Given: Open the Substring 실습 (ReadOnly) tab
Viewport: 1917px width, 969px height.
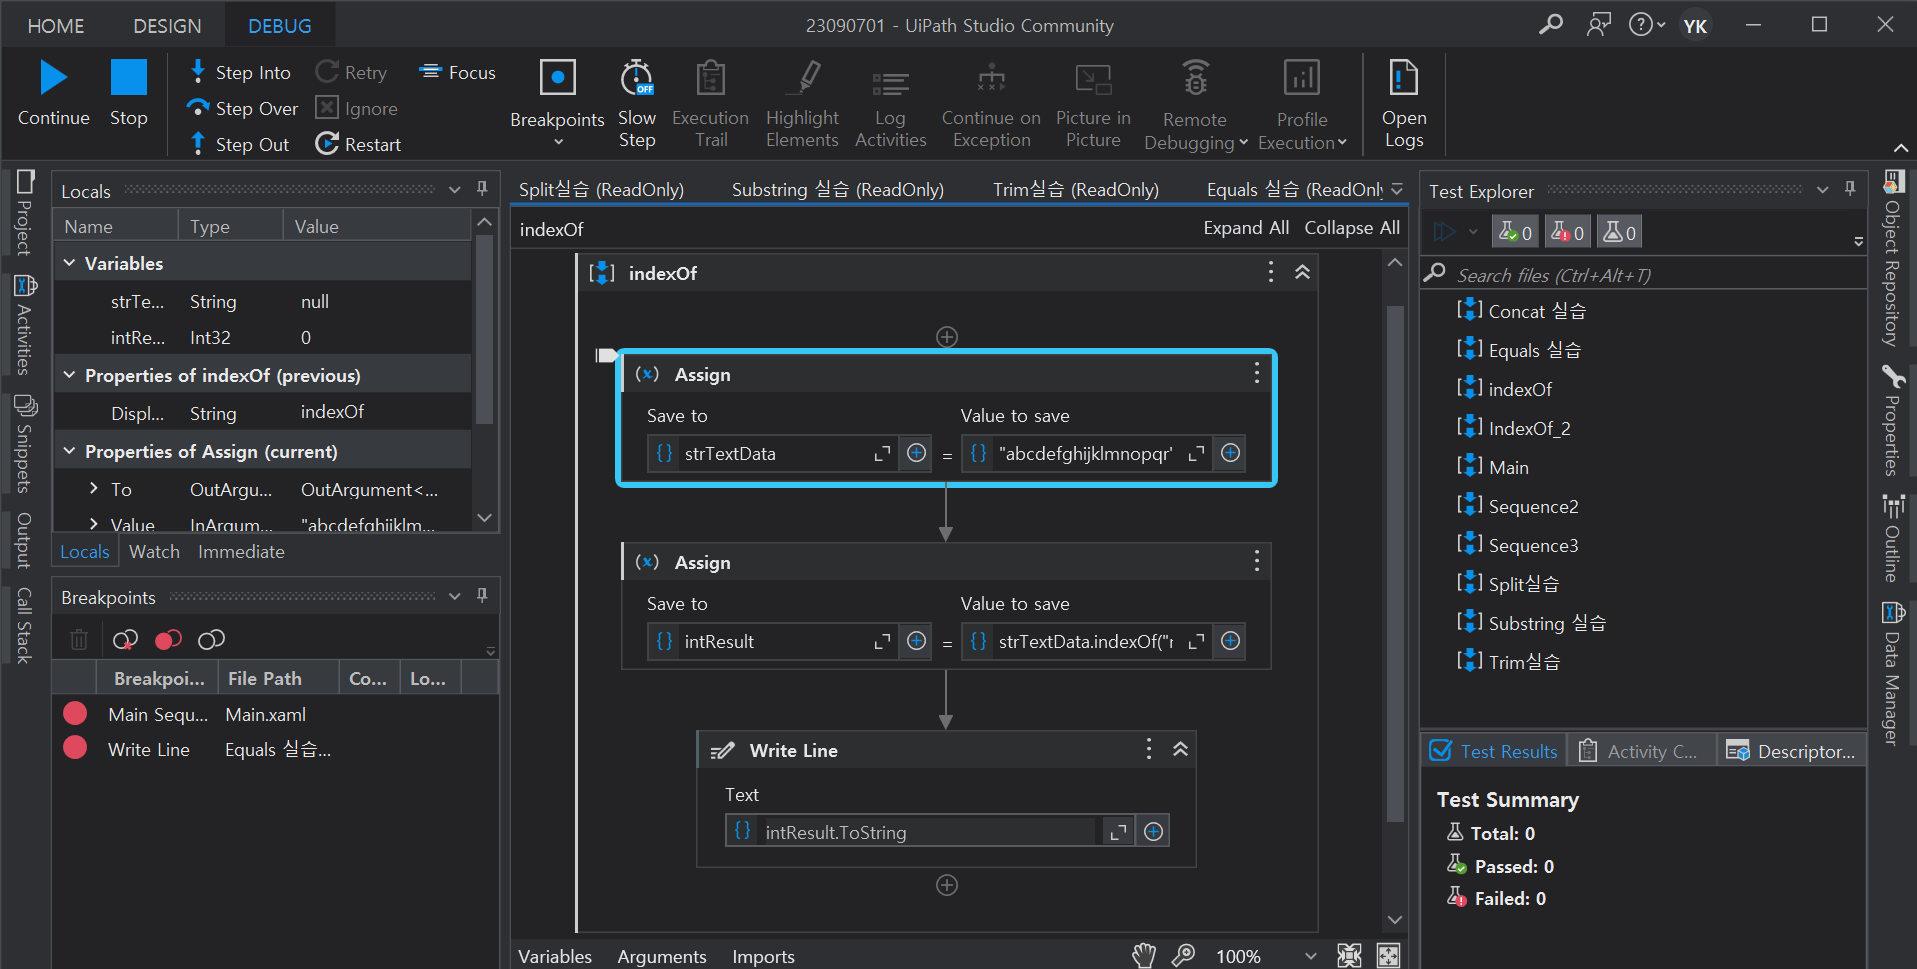Looking at the screenshot, I should [837, 189].
